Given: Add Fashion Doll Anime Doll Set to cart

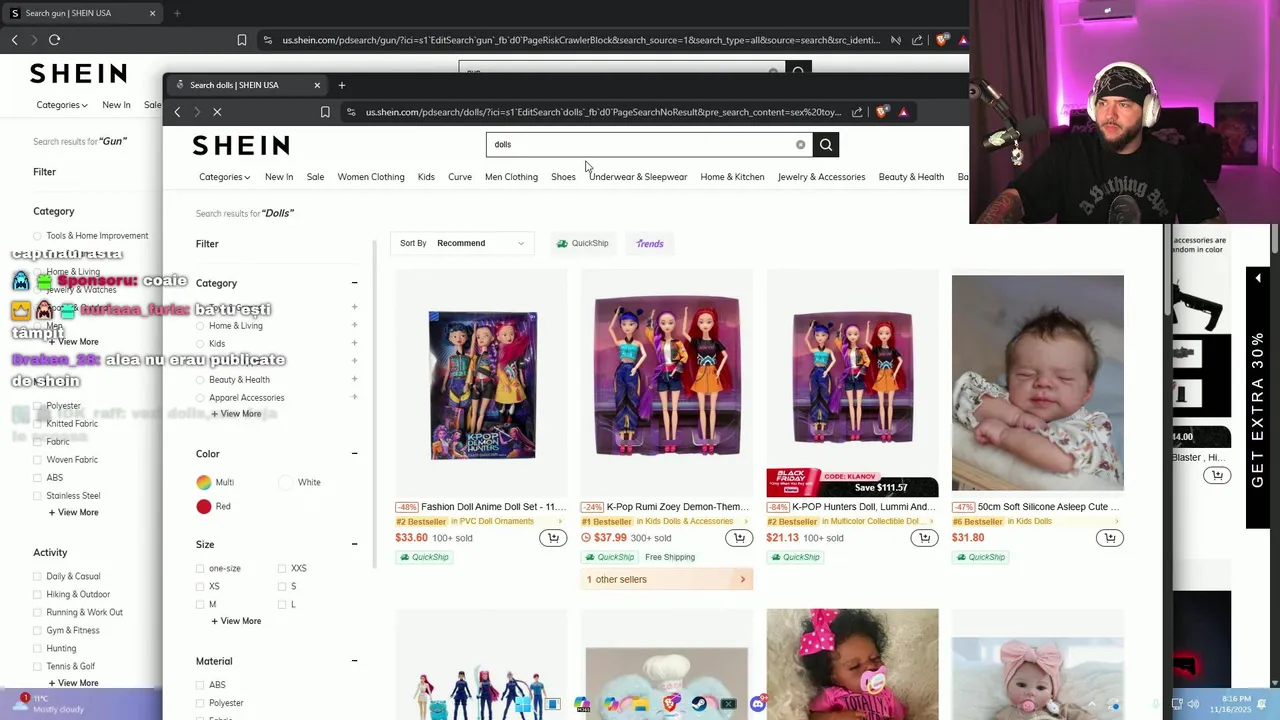Looking at the screenshot, I should (553, 538).
